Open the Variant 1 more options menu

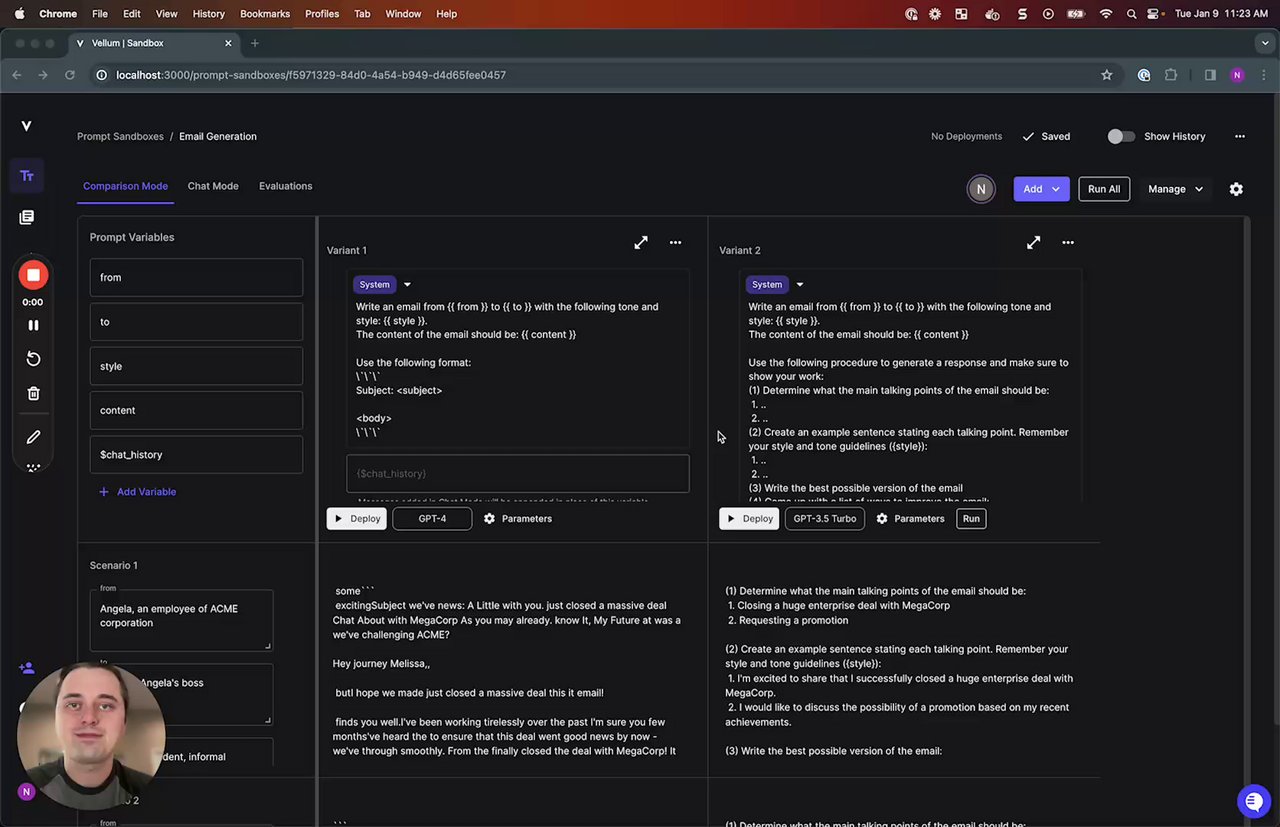(675, 242)
